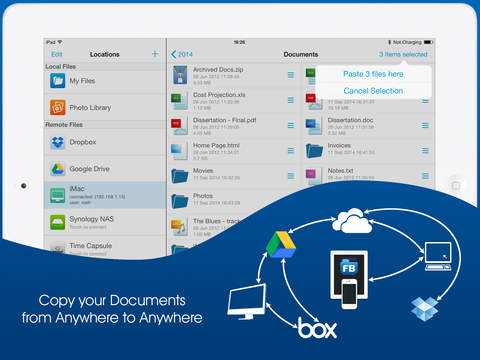Open the Movies folder
The image size is (480, 360).
point(233,176)
